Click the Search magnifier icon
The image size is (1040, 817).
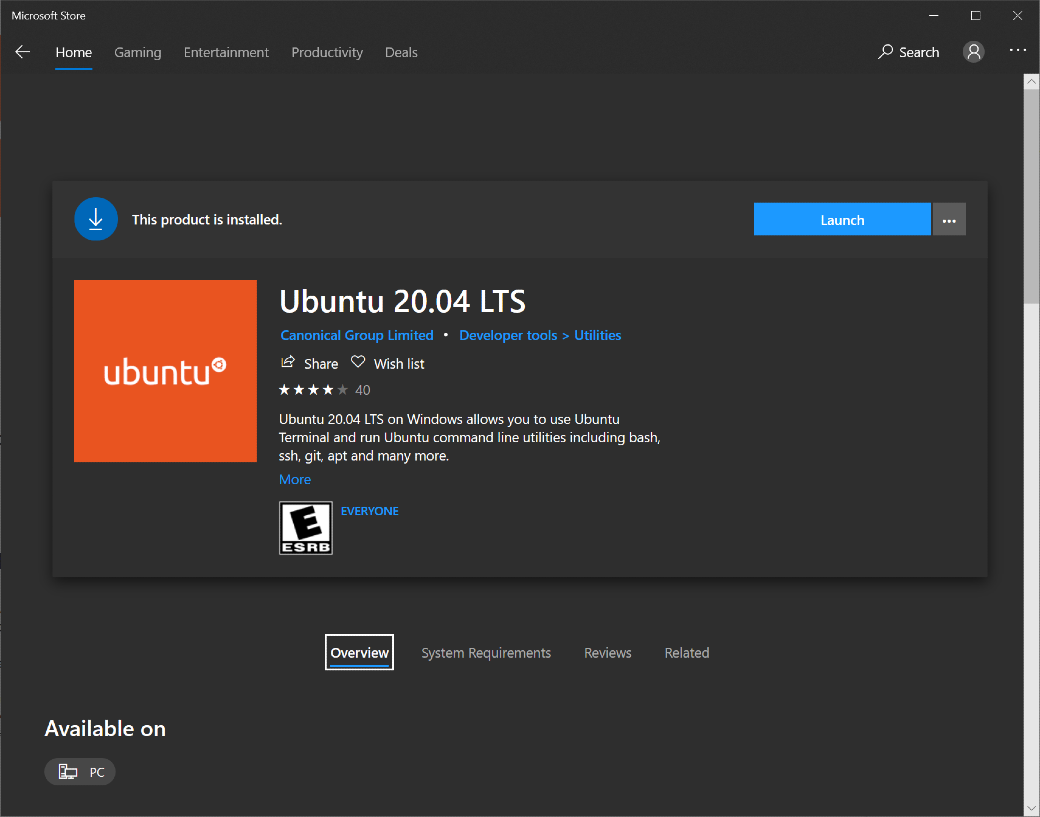(885, 52)
